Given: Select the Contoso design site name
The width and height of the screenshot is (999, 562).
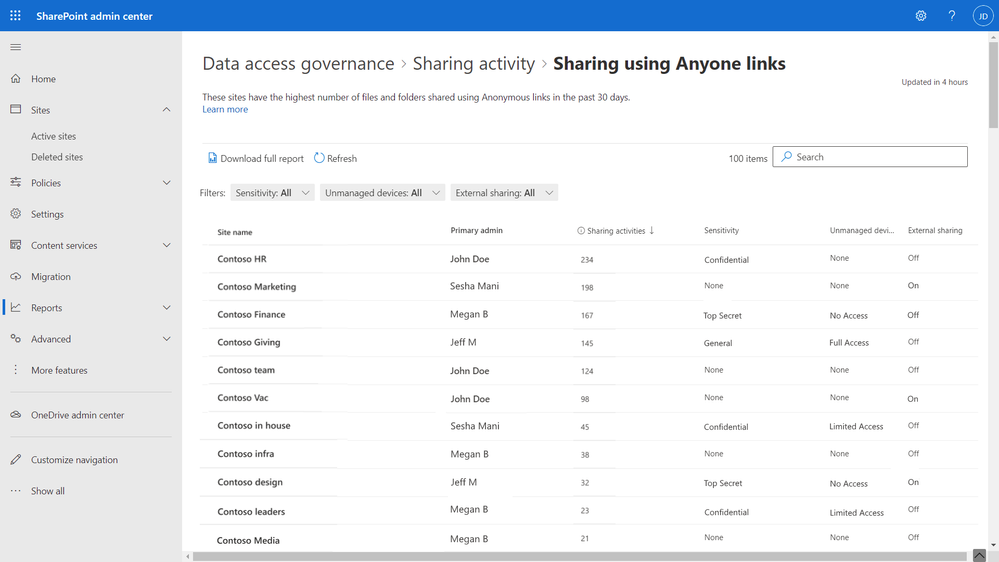Looking at the screenshot, I should tap(250, 482).
